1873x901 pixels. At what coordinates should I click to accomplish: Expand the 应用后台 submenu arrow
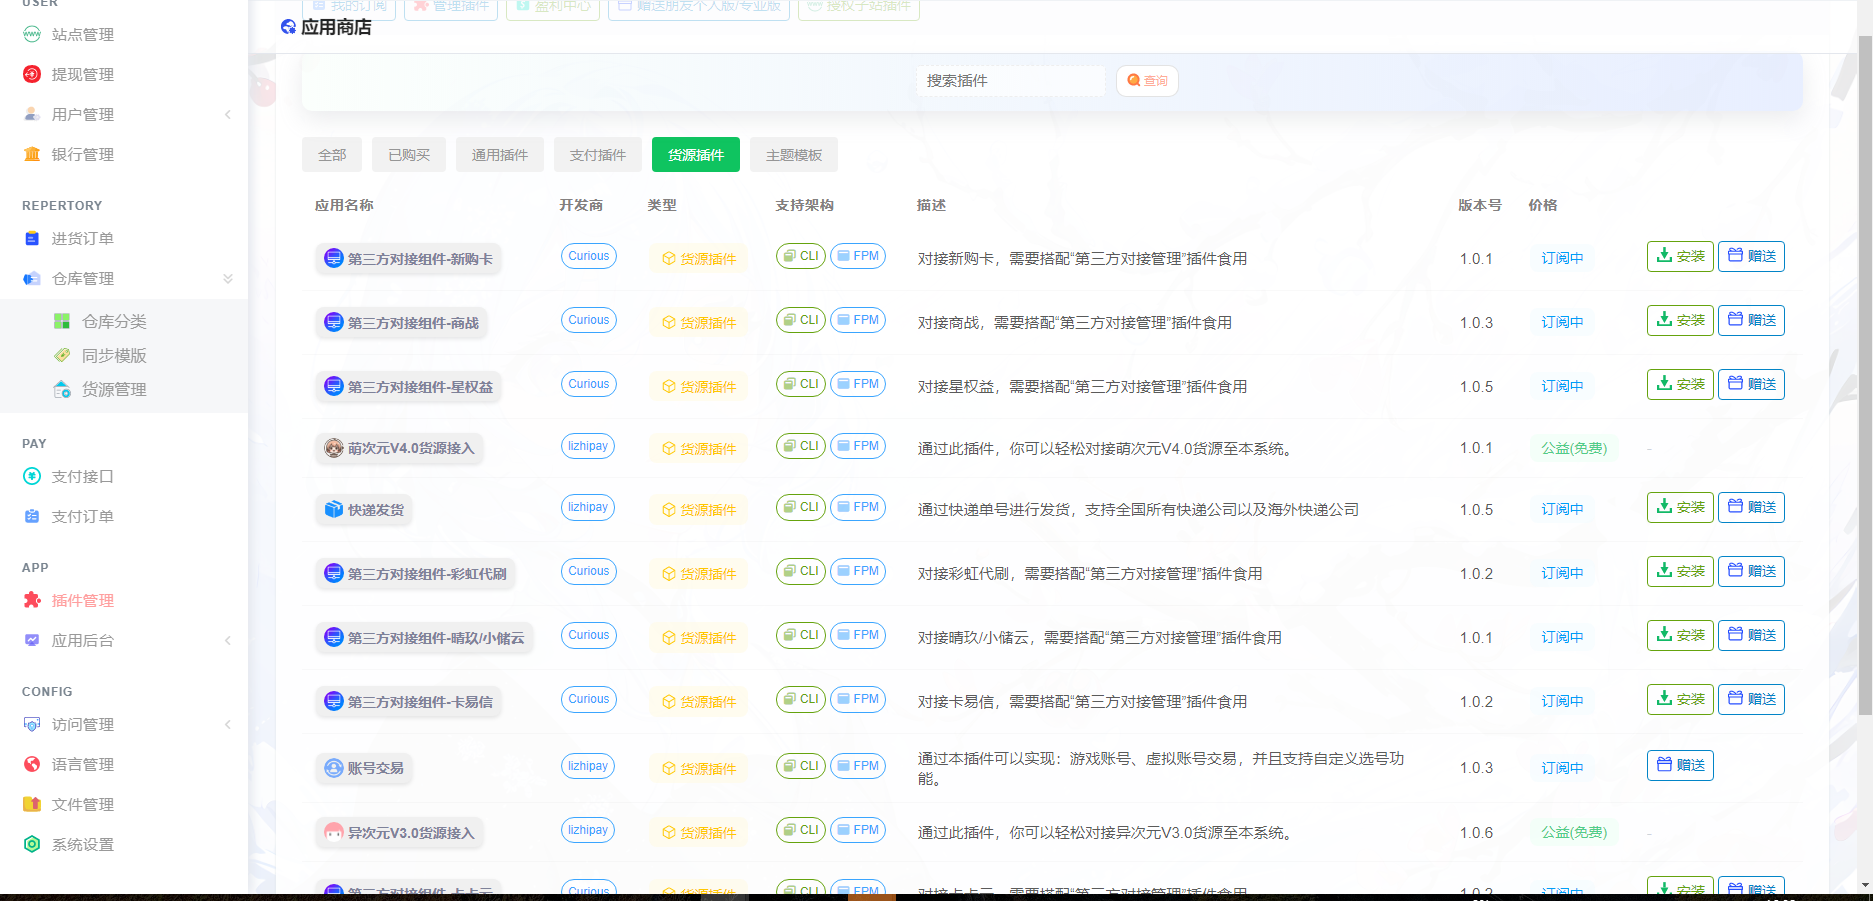(228, 640)
